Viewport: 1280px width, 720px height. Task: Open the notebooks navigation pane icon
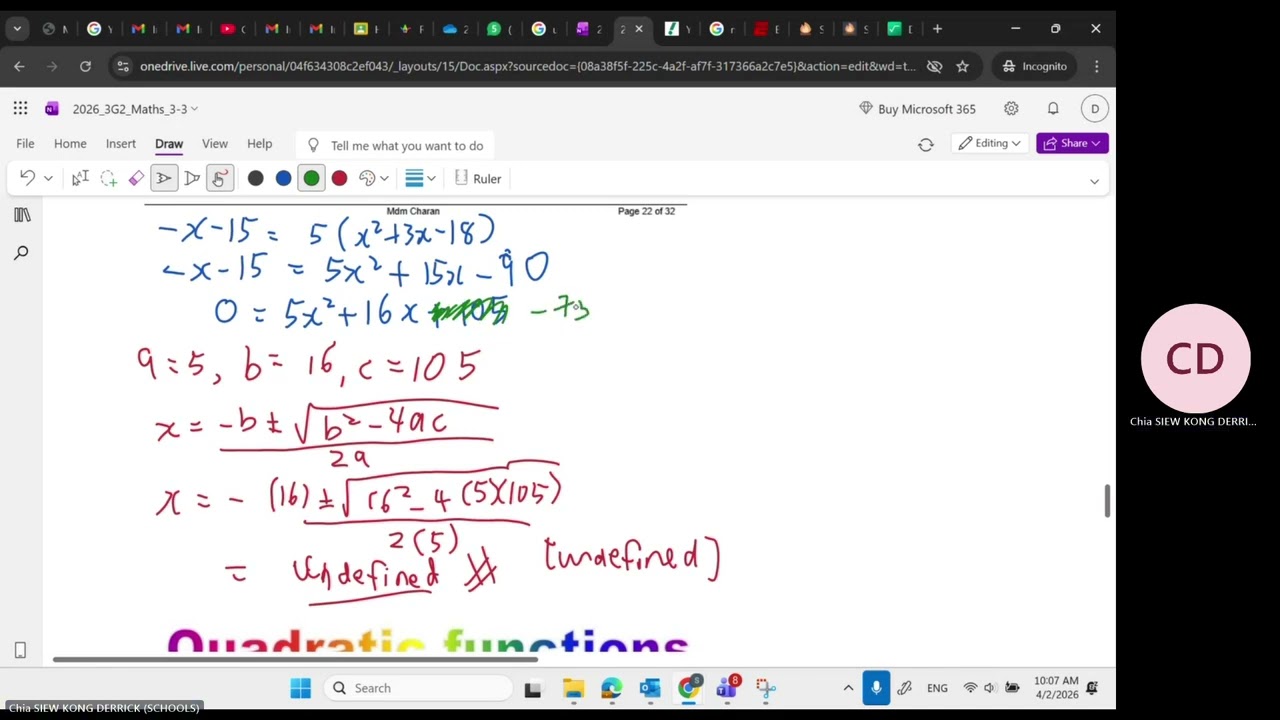point(21,215)
